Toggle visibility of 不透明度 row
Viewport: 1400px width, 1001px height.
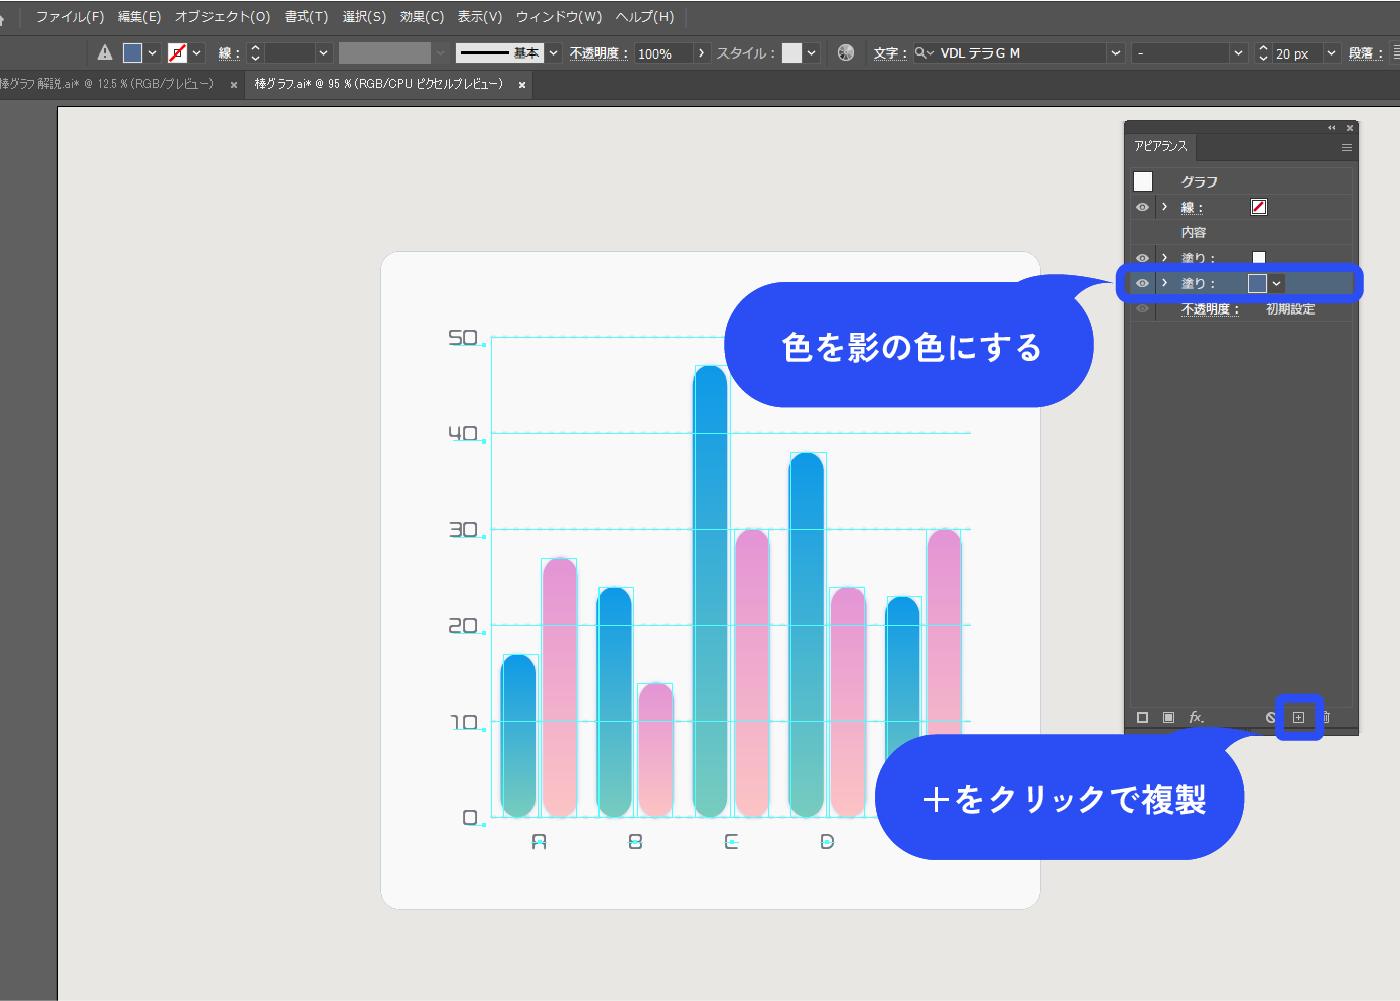pos(1142,309)
